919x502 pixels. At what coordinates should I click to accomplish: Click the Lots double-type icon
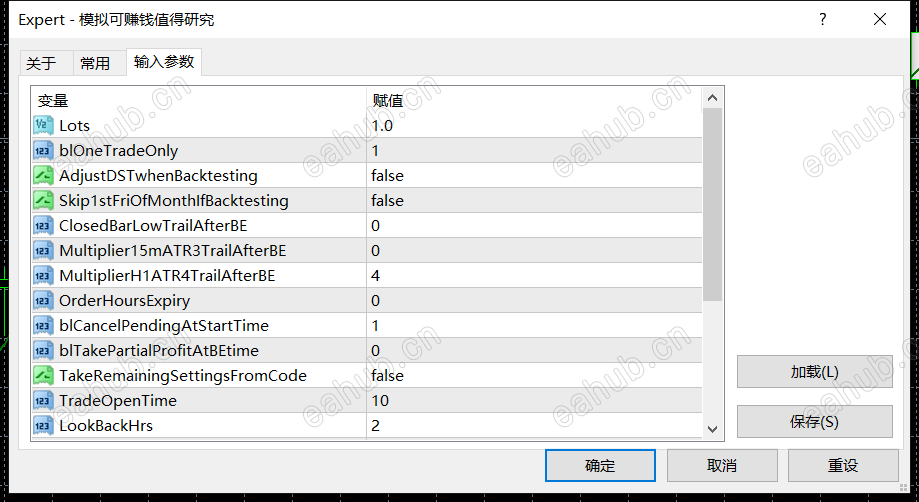[43, 125]
